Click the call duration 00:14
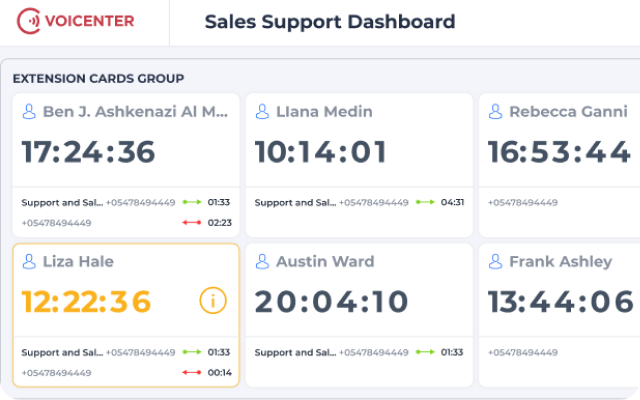Viewport: 640px width, 400px height. tap(220, 372)
